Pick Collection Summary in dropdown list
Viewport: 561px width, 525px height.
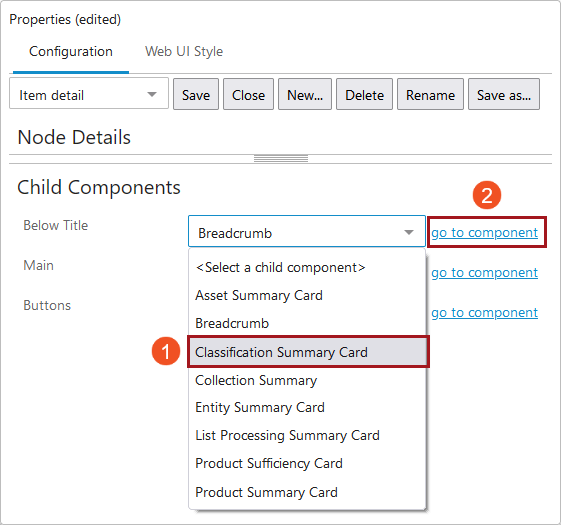tap(307, 380)
